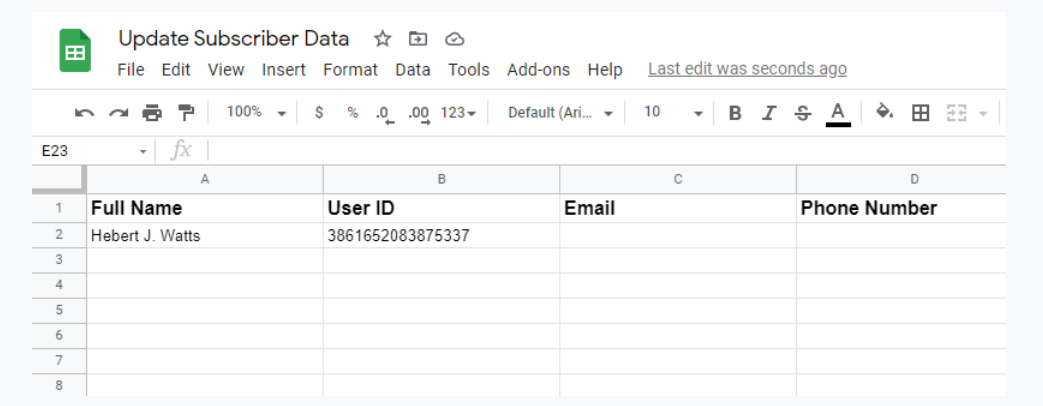Open the Google Sheets home icon
Image resolution: width=1043 pixels, height=406 pixels.
[x=76, y=52]
